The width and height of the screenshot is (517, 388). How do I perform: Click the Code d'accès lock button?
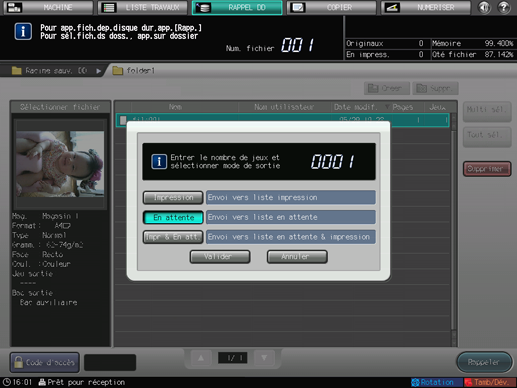point(45,362)
